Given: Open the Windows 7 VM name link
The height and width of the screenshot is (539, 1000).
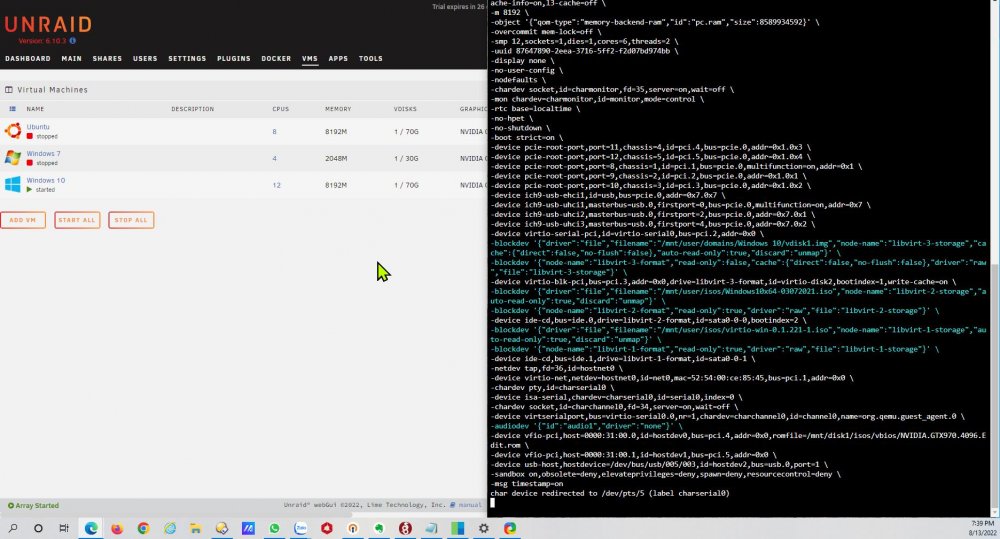Looking at the screenshot, I should coord(43,154).
